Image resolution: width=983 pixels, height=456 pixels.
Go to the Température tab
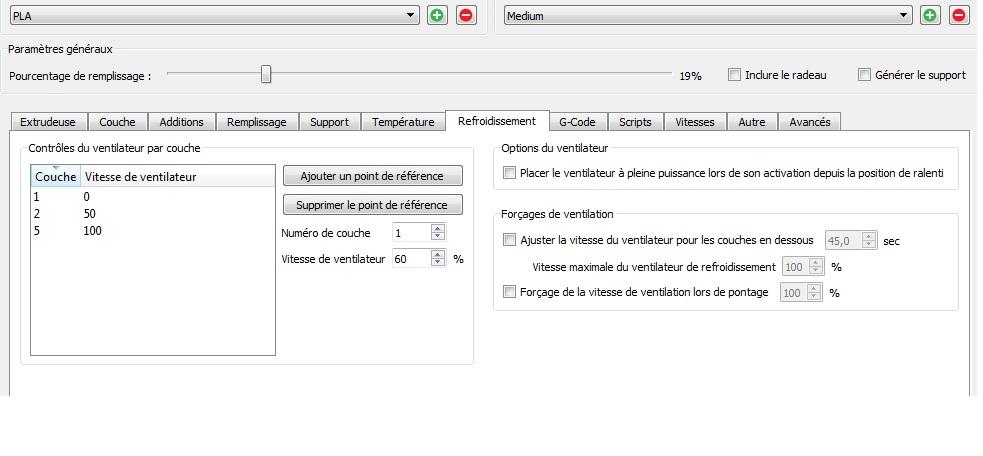402,122
